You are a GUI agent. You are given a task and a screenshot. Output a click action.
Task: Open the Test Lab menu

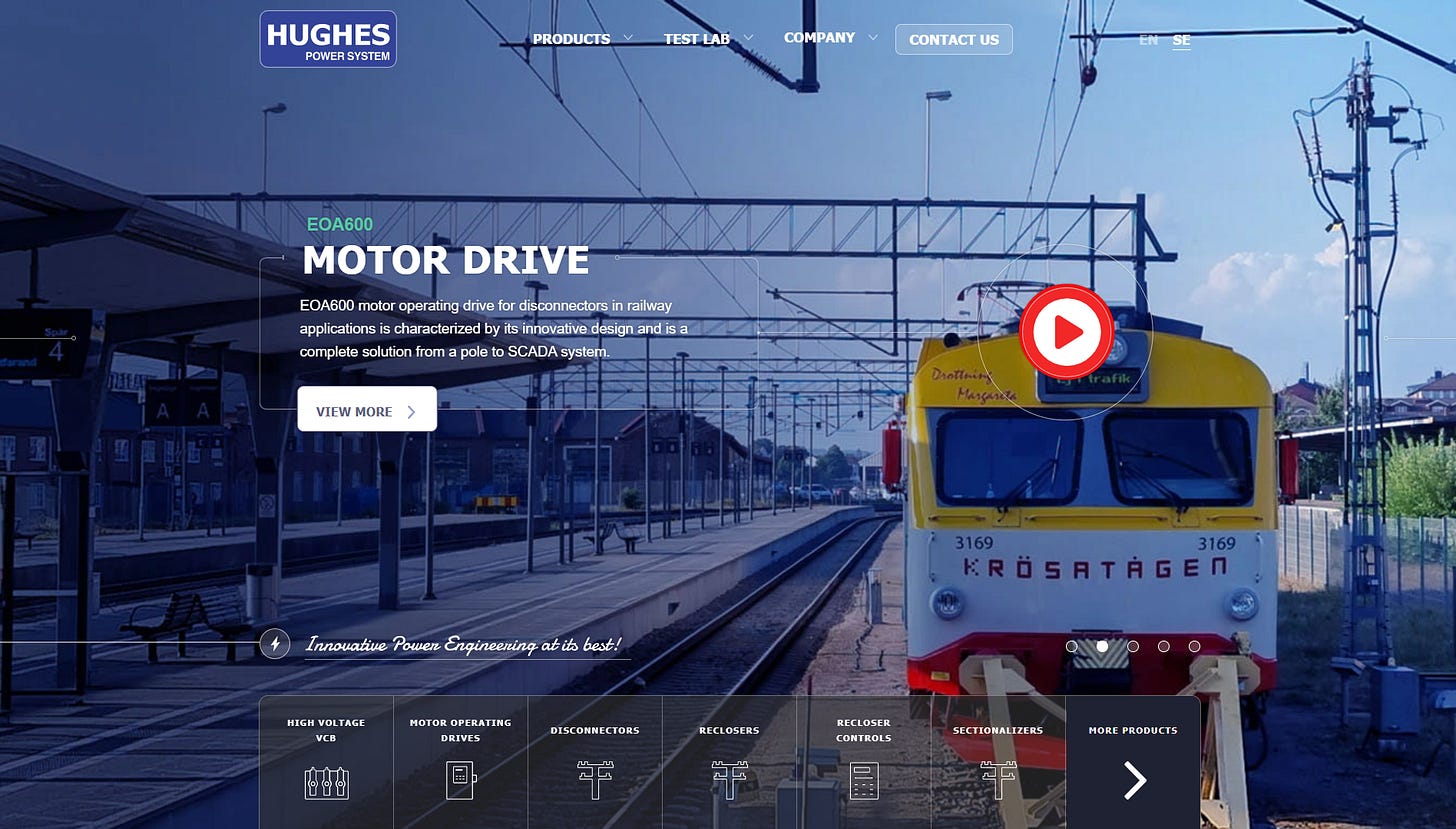click(x=696, y=39)
